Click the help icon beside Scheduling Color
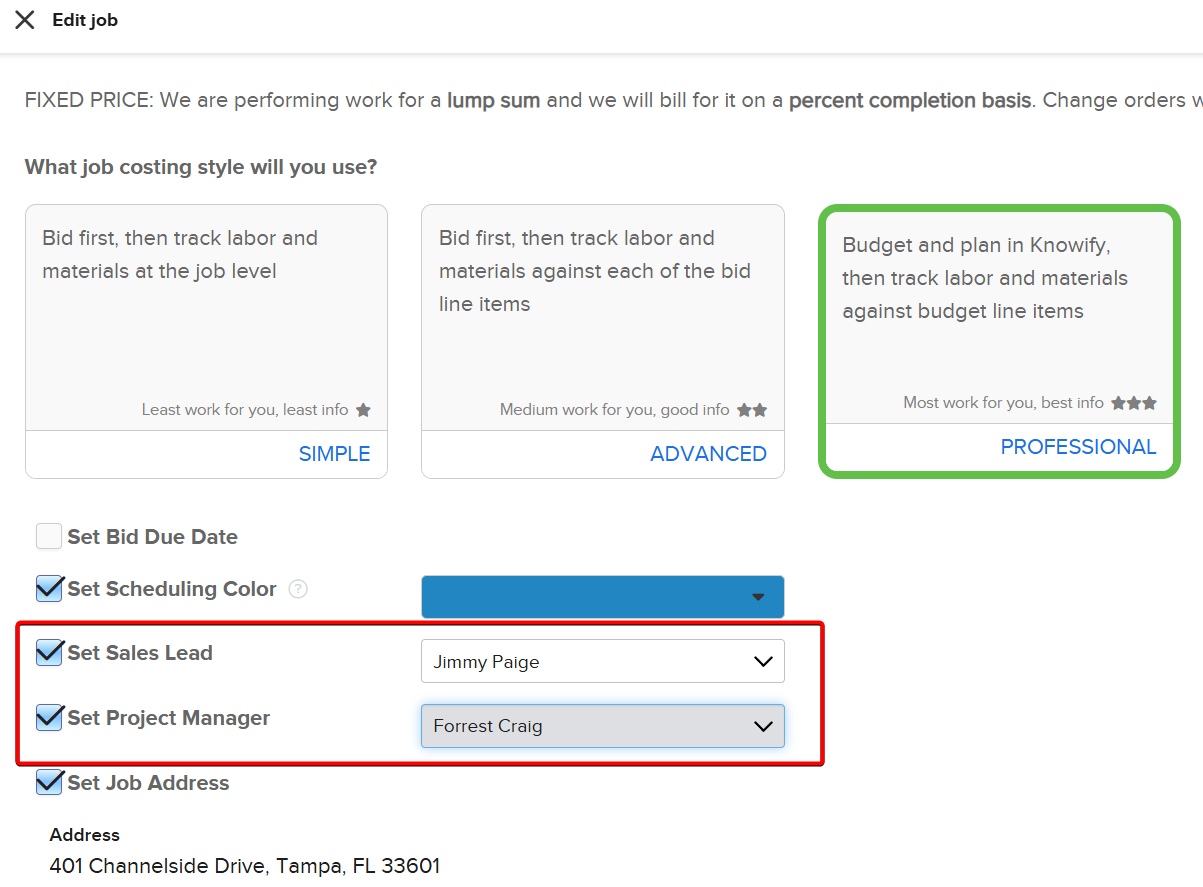This screenshot has width=1203, height=887. 298,589
